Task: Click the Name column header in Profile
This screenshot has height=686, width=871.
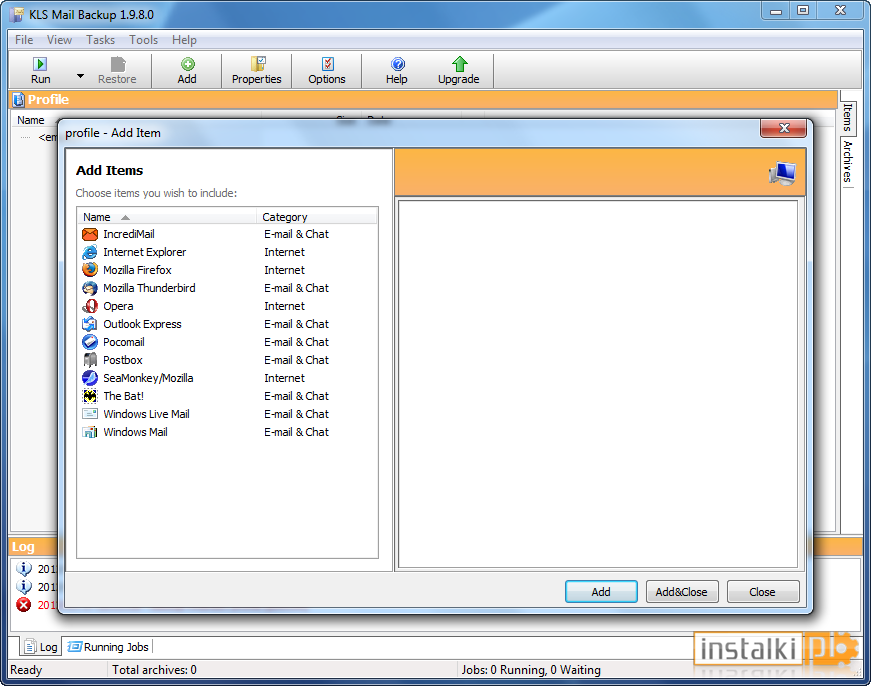Action: click(x=31, y=120)
